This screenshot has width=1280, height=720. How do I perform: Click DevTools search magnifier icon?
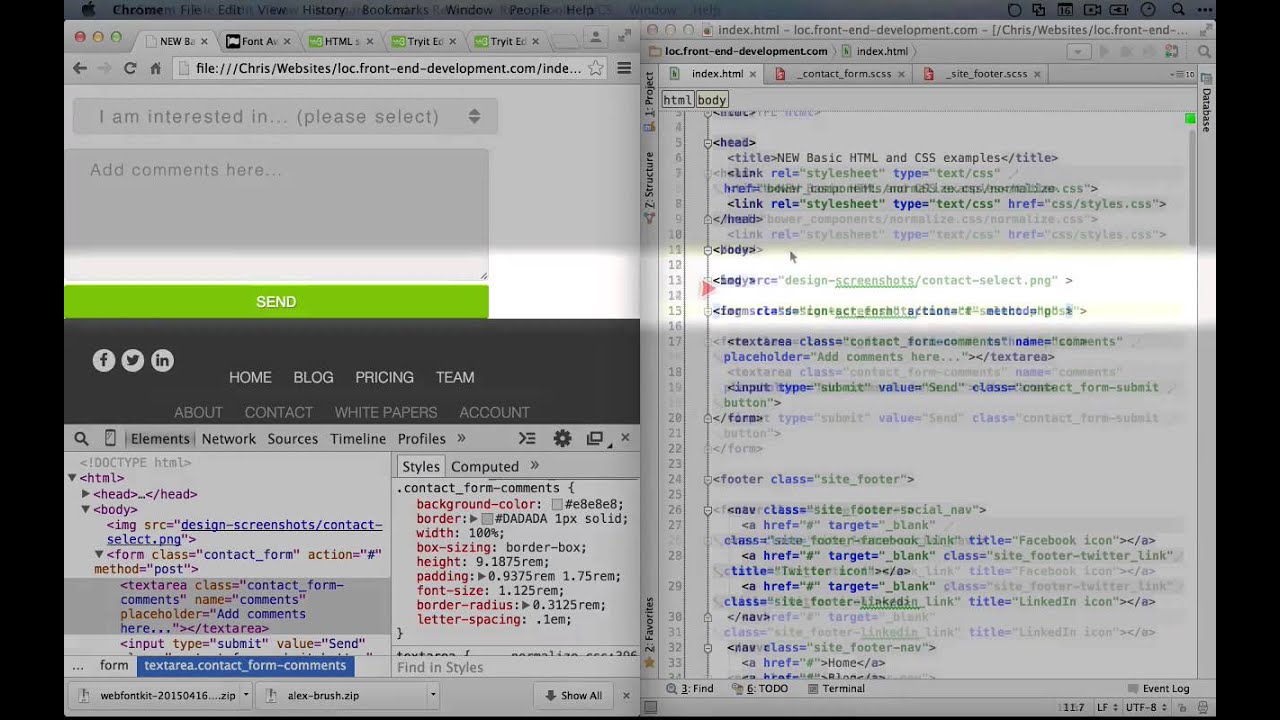tap(81, 439)
